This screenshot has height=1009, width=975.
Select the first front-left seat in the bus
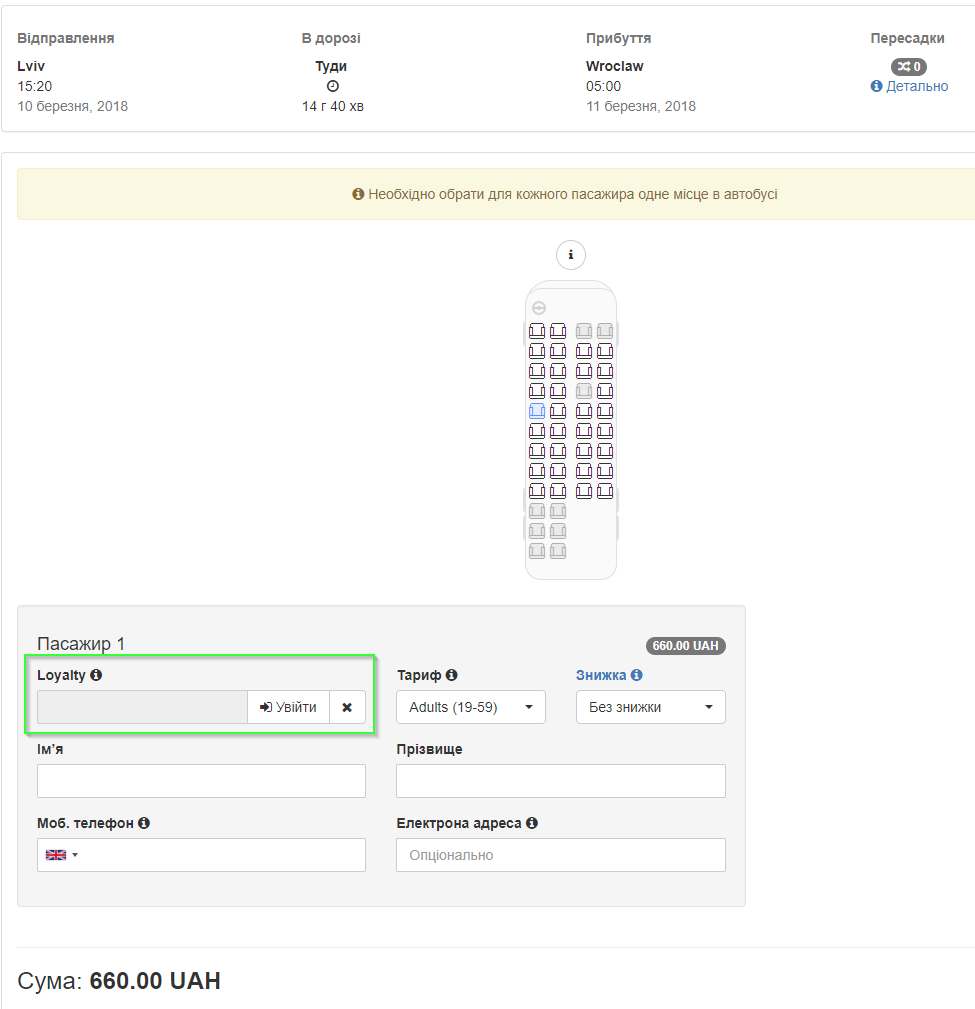(537, 331)
